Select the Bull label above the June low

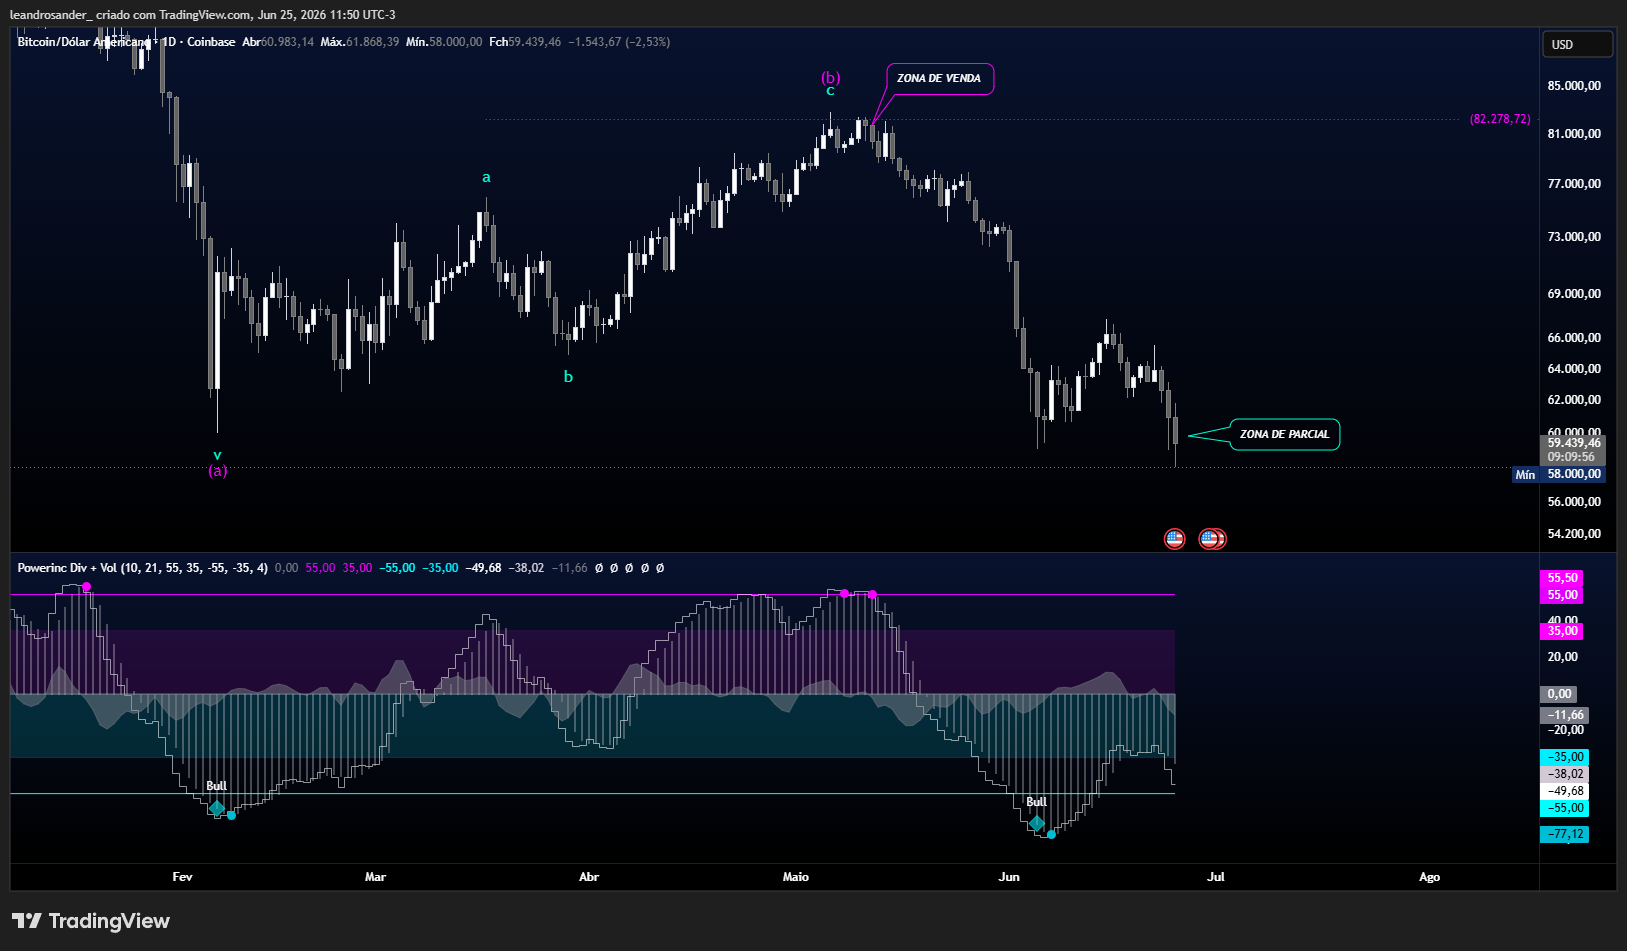(1037, 802)
